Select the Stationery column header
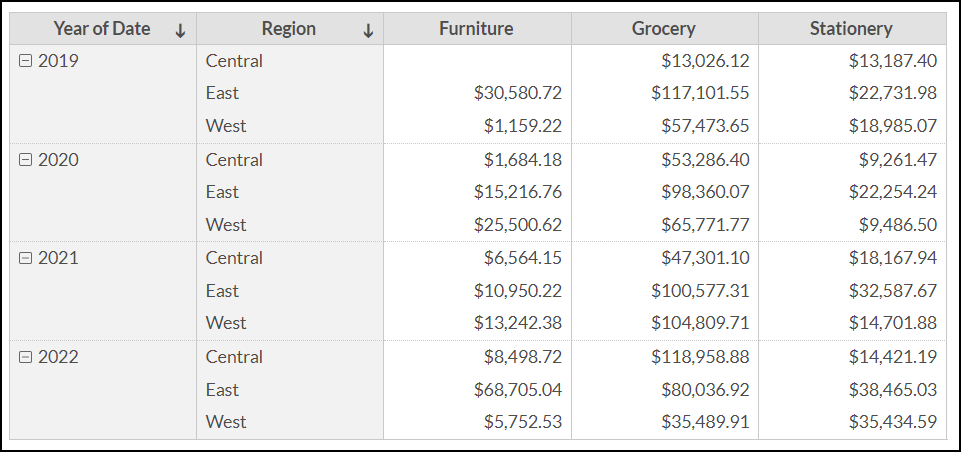Image resolution: width=961 pixels, height=452 pixels. 851,29
